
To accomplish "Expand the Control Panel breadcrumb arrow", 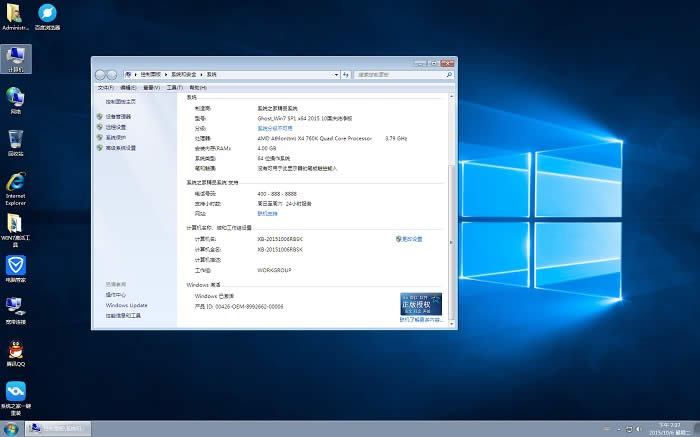I will tap(166, 74).
